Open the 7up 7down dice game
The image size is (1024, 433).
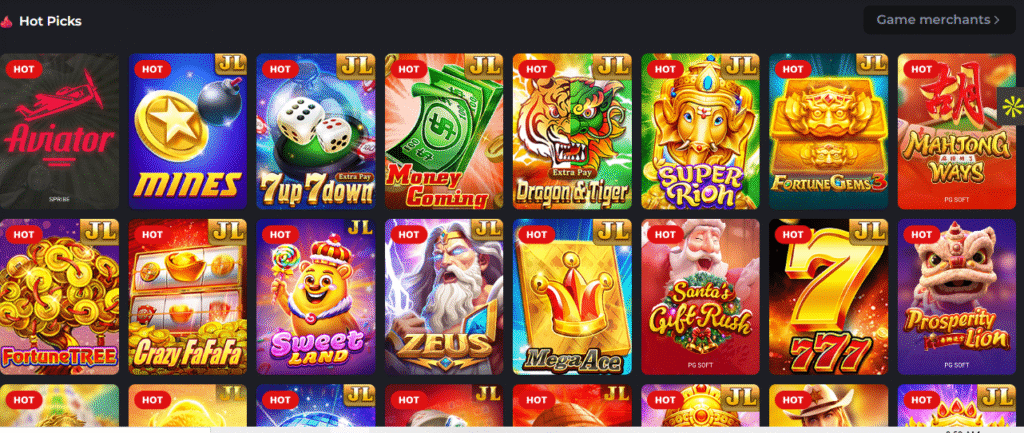[316, 131]
